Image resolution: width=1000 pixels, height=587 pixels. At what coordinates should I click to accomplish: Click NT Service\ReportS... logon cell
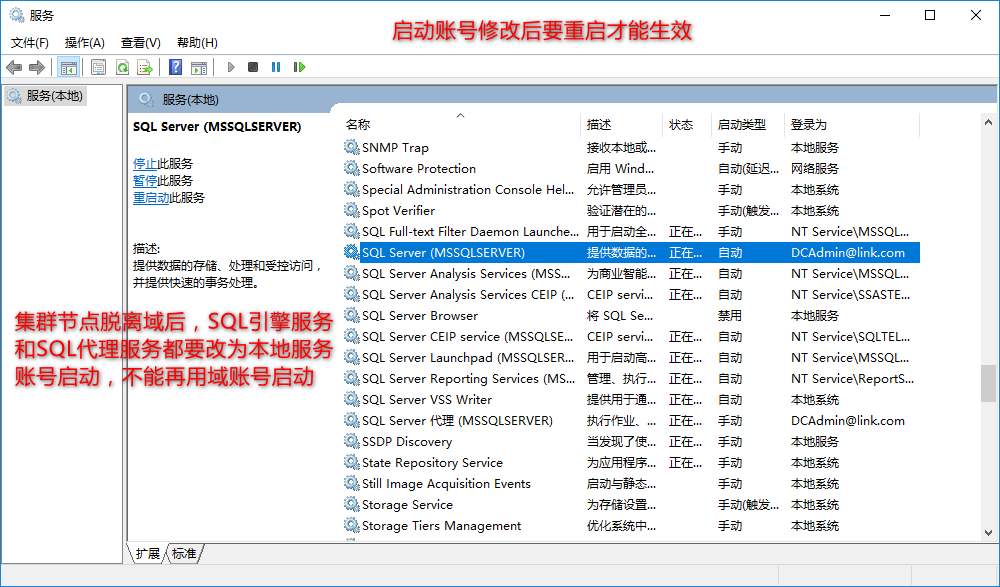click(852, 379)
